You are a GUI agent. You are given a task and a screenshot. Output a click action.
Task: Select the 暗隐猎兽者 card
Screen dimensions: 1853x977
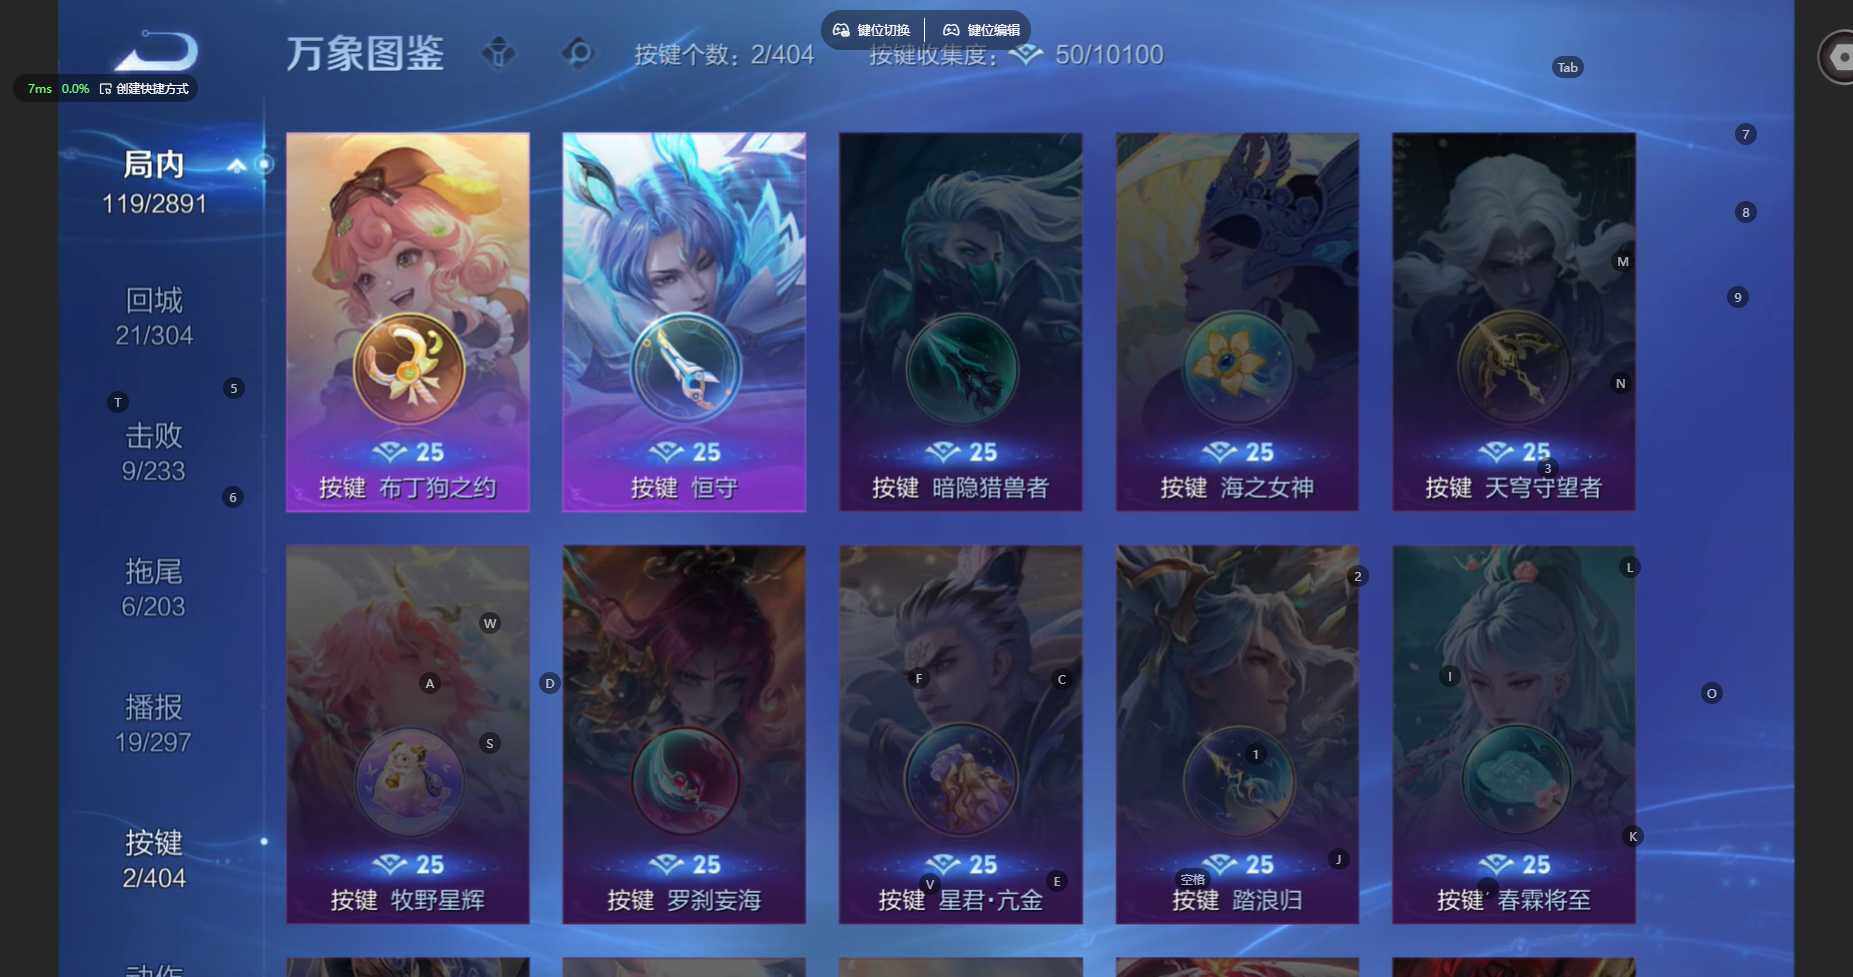[961, 322]
